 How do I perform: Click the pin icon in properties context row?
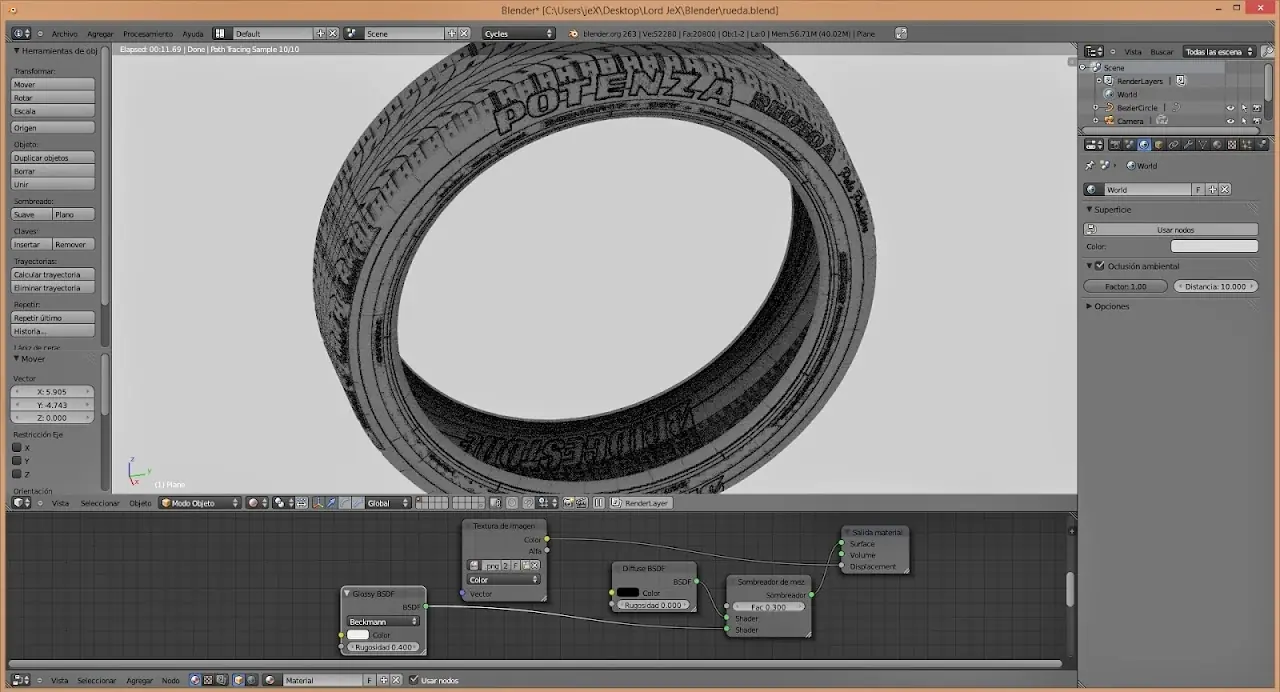[x=1090, y=166]
